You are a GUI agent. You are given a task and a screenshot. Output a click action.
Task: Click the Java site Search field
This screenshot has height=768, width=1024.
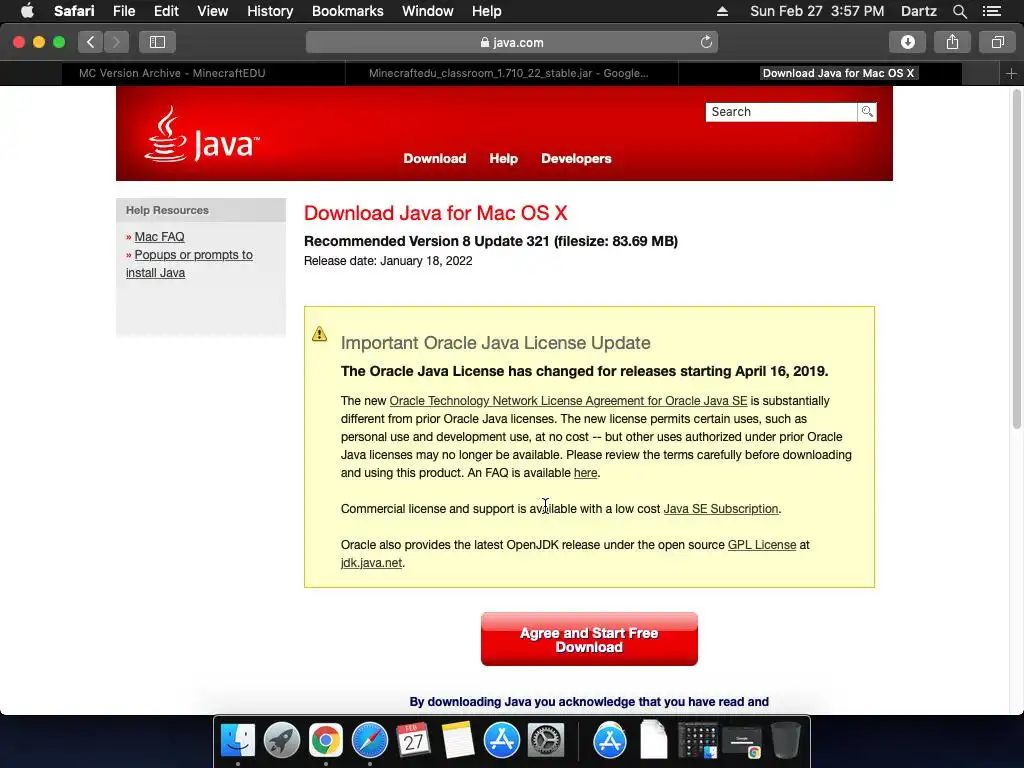pos(781,112)
